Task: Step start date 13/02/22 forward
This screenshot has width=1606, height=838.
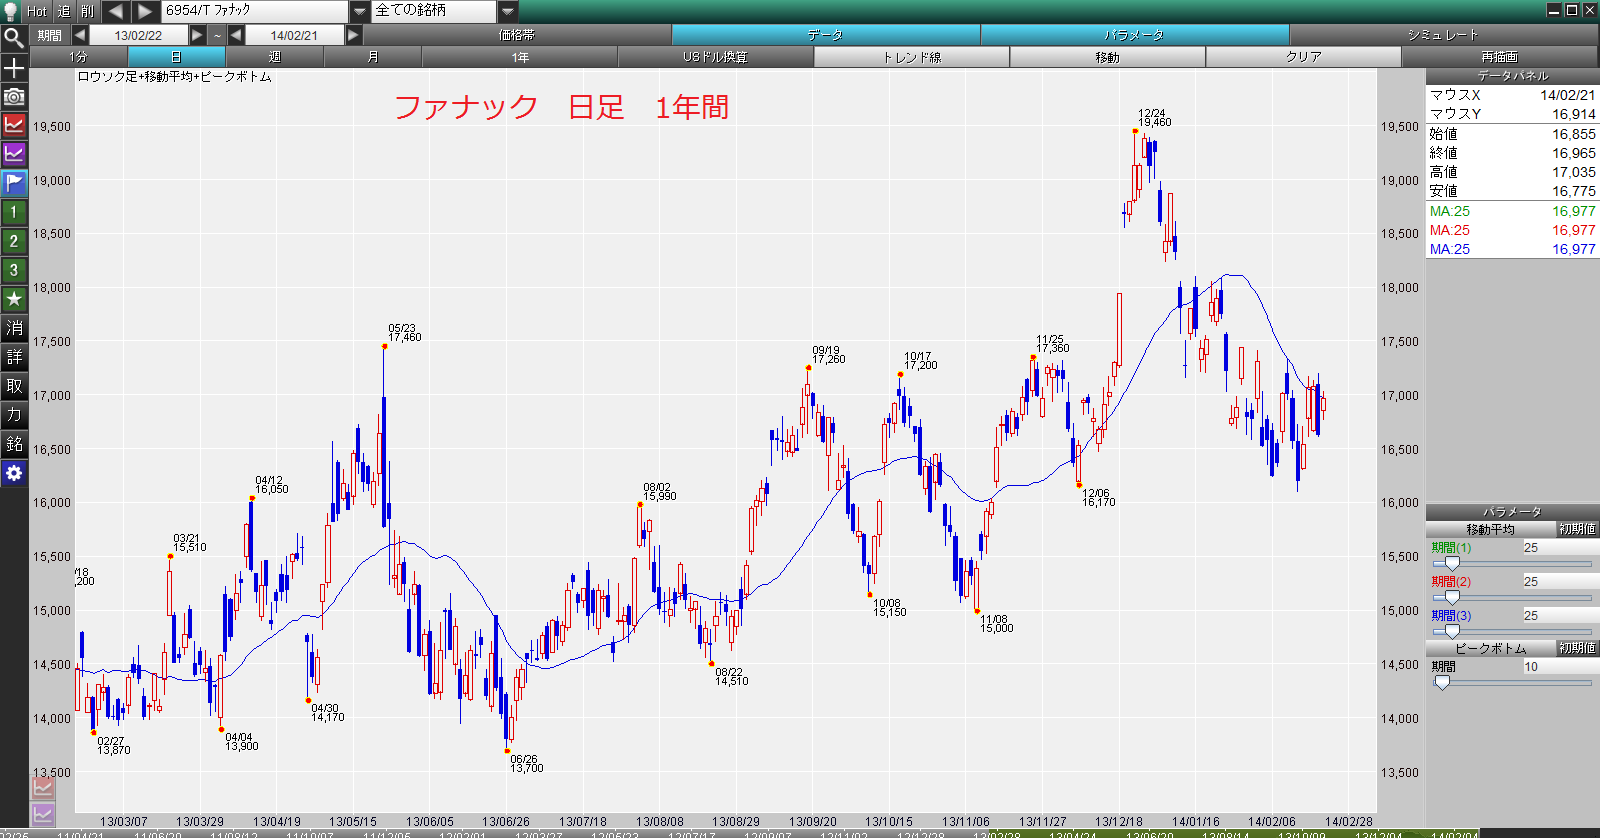Action: tap(197, 35)
